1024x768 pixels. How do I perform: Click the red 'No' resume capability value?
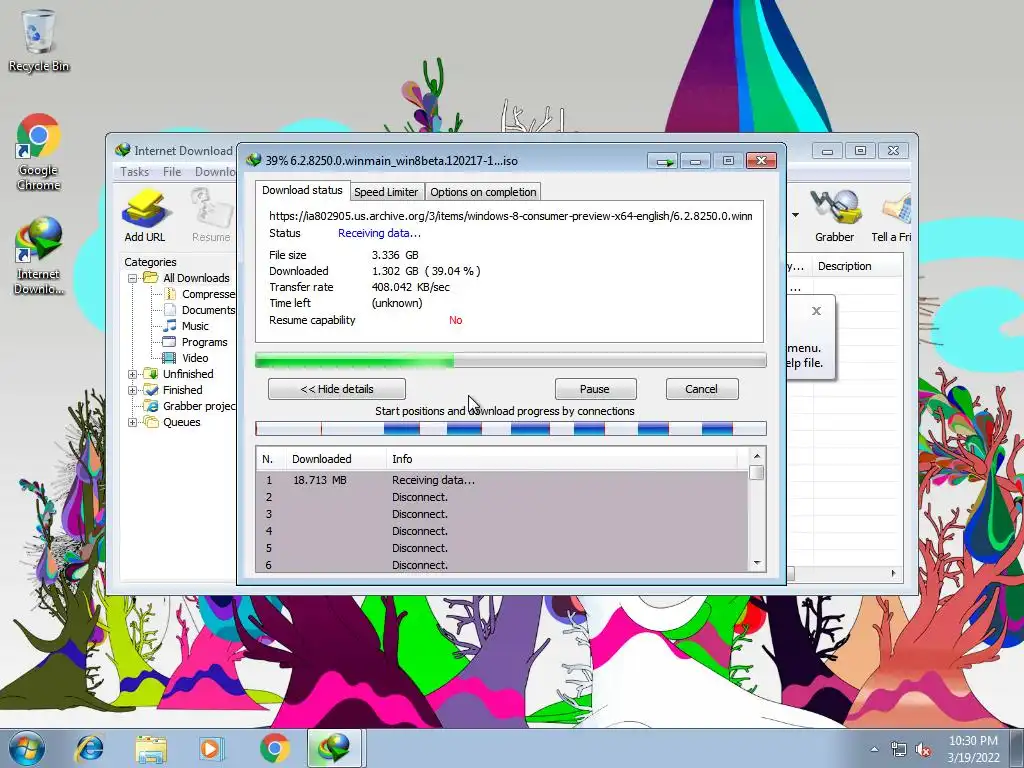pos(456,320)
